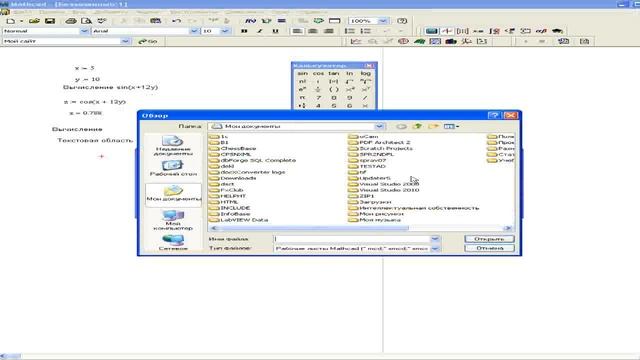Go up one folder level in the dialog
This screenshot has width=640, height=360.
click(417, 127)
